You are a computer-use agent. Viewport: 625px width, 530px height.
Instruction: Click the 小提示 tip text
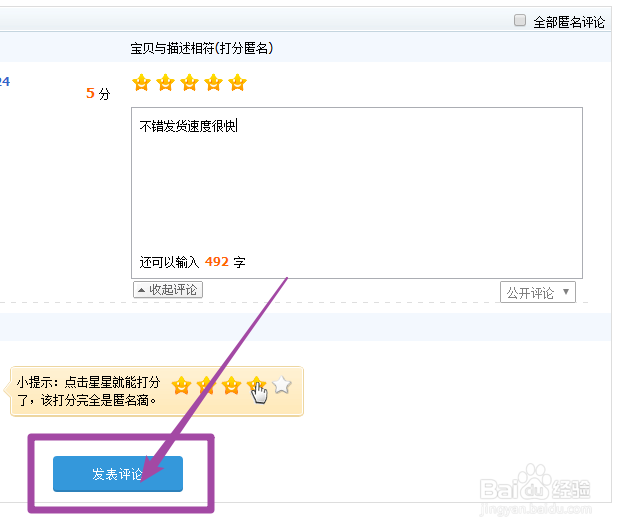point(88,391)
